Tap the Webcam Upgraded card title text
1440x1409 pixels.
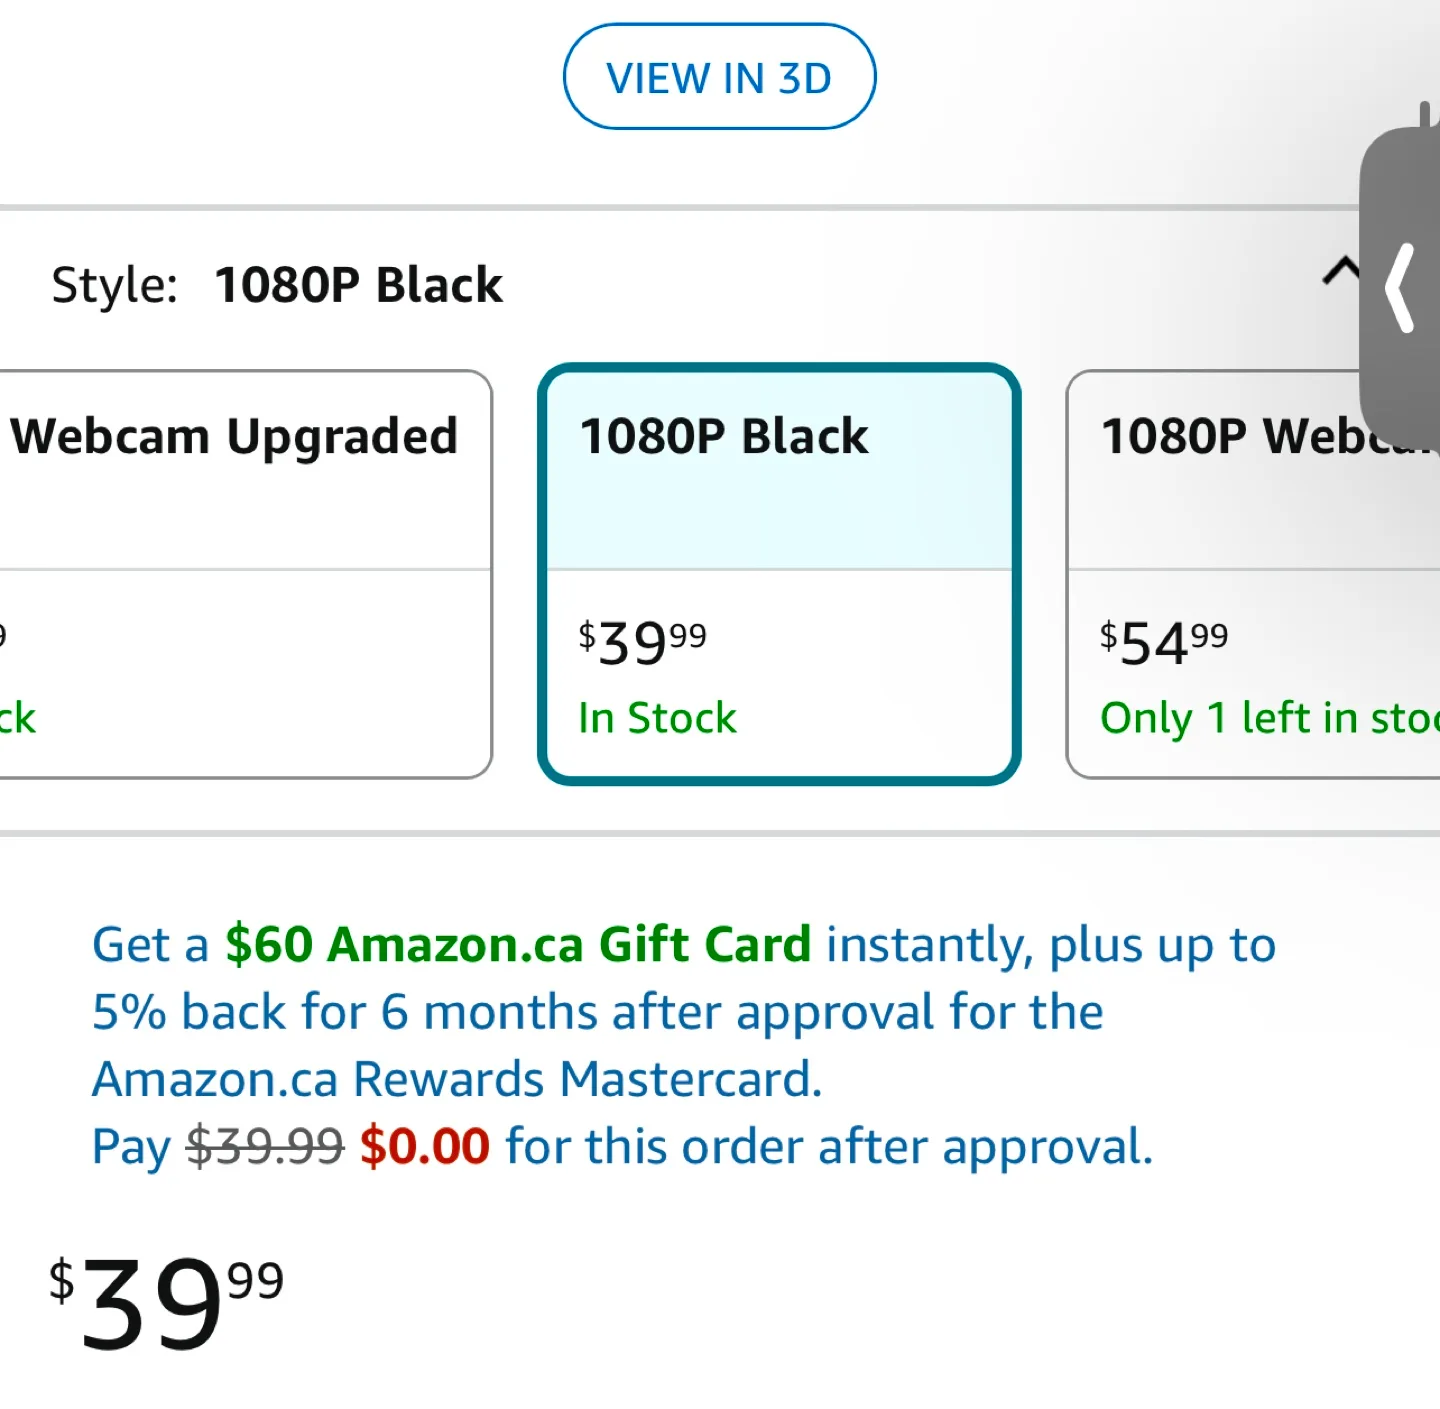click(234, 437)
